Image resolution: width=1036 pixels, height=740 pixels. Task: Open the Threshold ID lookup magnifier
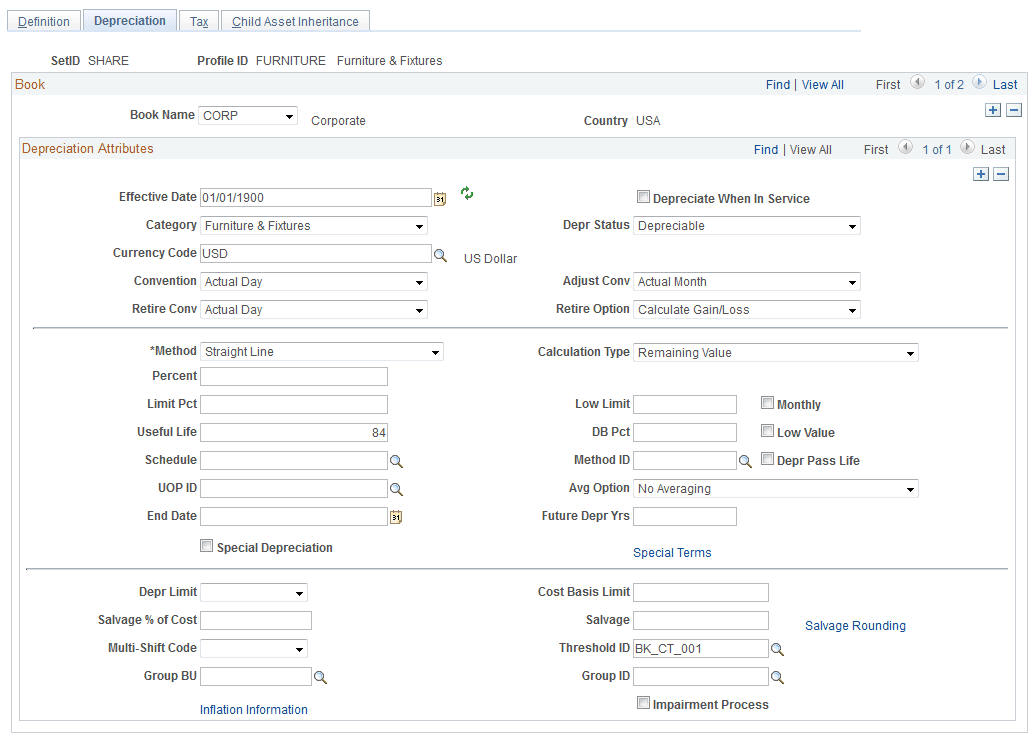point(778,649)
